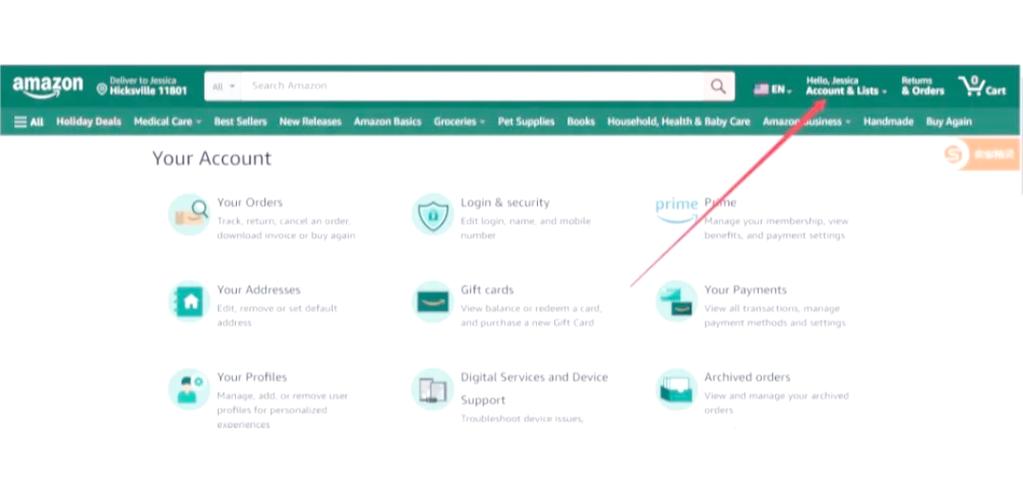Click the Your Orders package icon
The height and width of the screenshot is (500, 1023).
[189, 214]
